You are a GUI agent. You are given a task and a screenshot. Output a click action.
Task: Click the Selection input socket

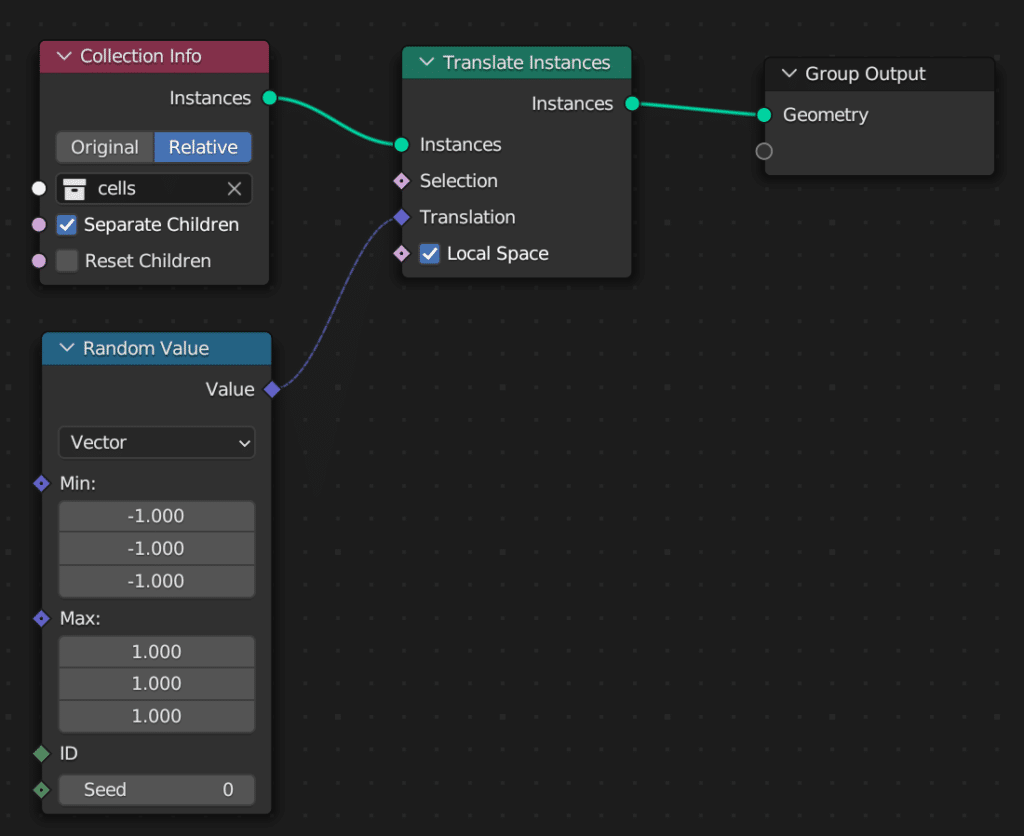point(401,181)
